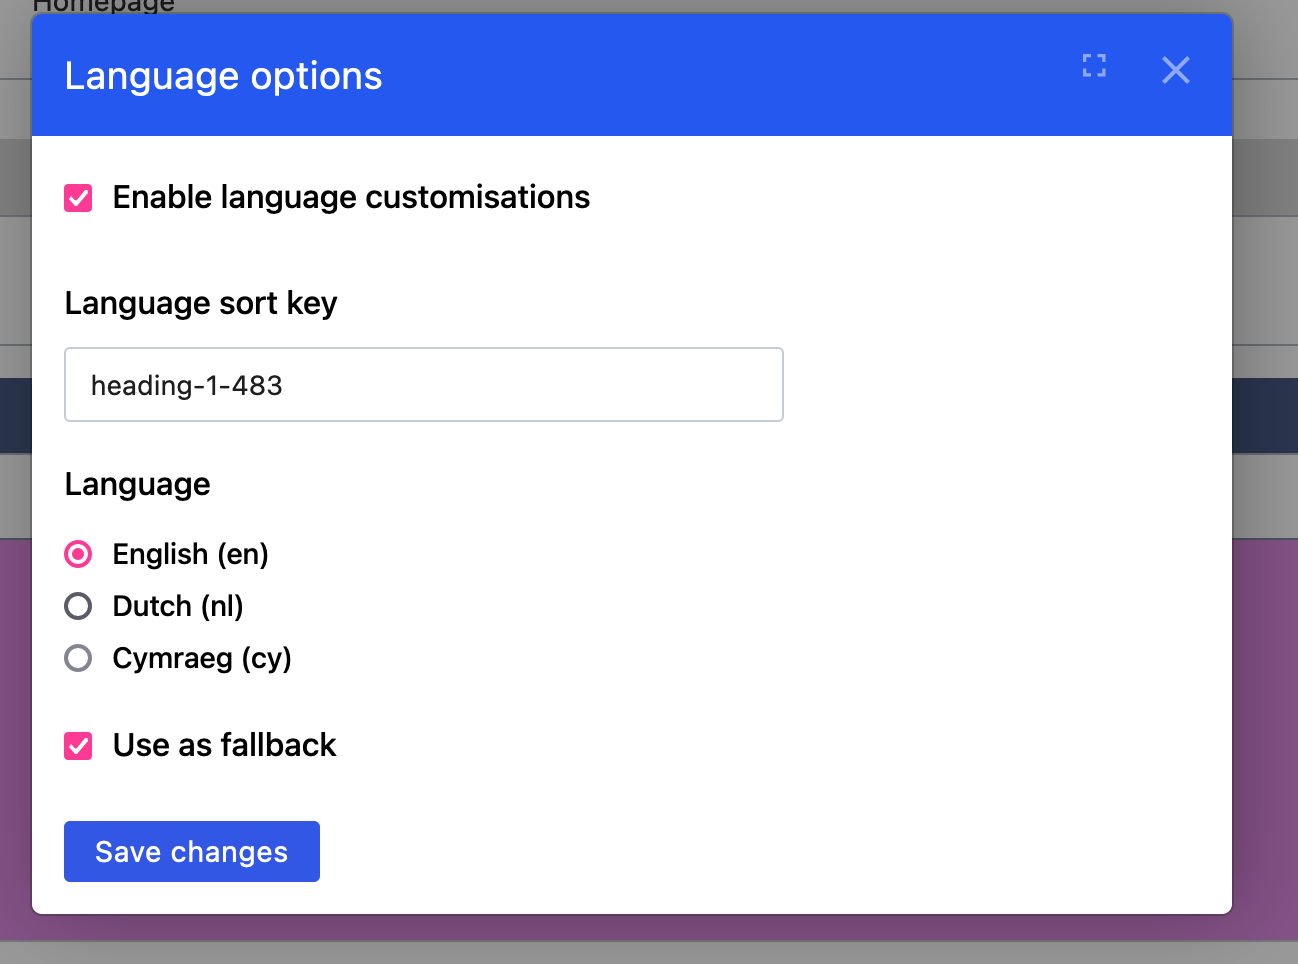The image size is (1298, 964).
Task: Click the dark navy band behind dialog
Action: click(1265, 416)
